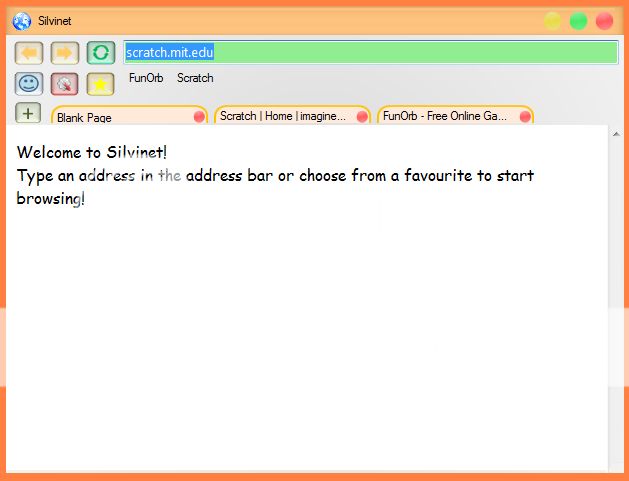Open the FunOrb favourite link

[x=146, y=78]
